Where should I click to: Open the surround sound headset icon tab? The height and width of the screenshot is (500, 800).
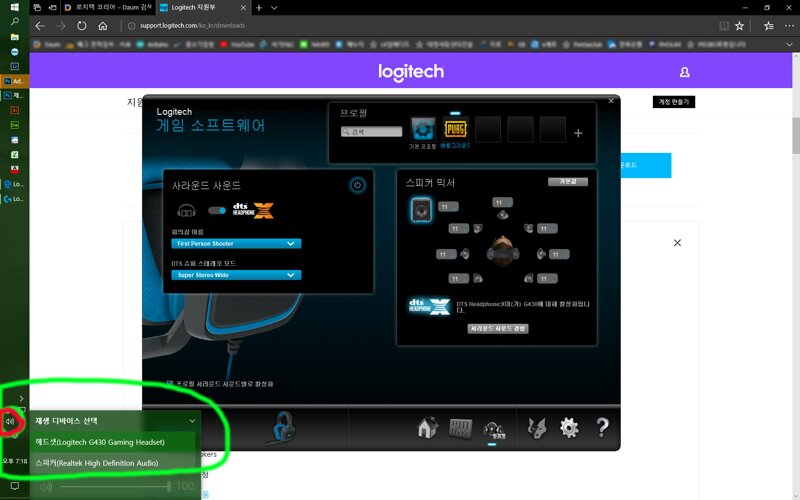tap(493, 429)
